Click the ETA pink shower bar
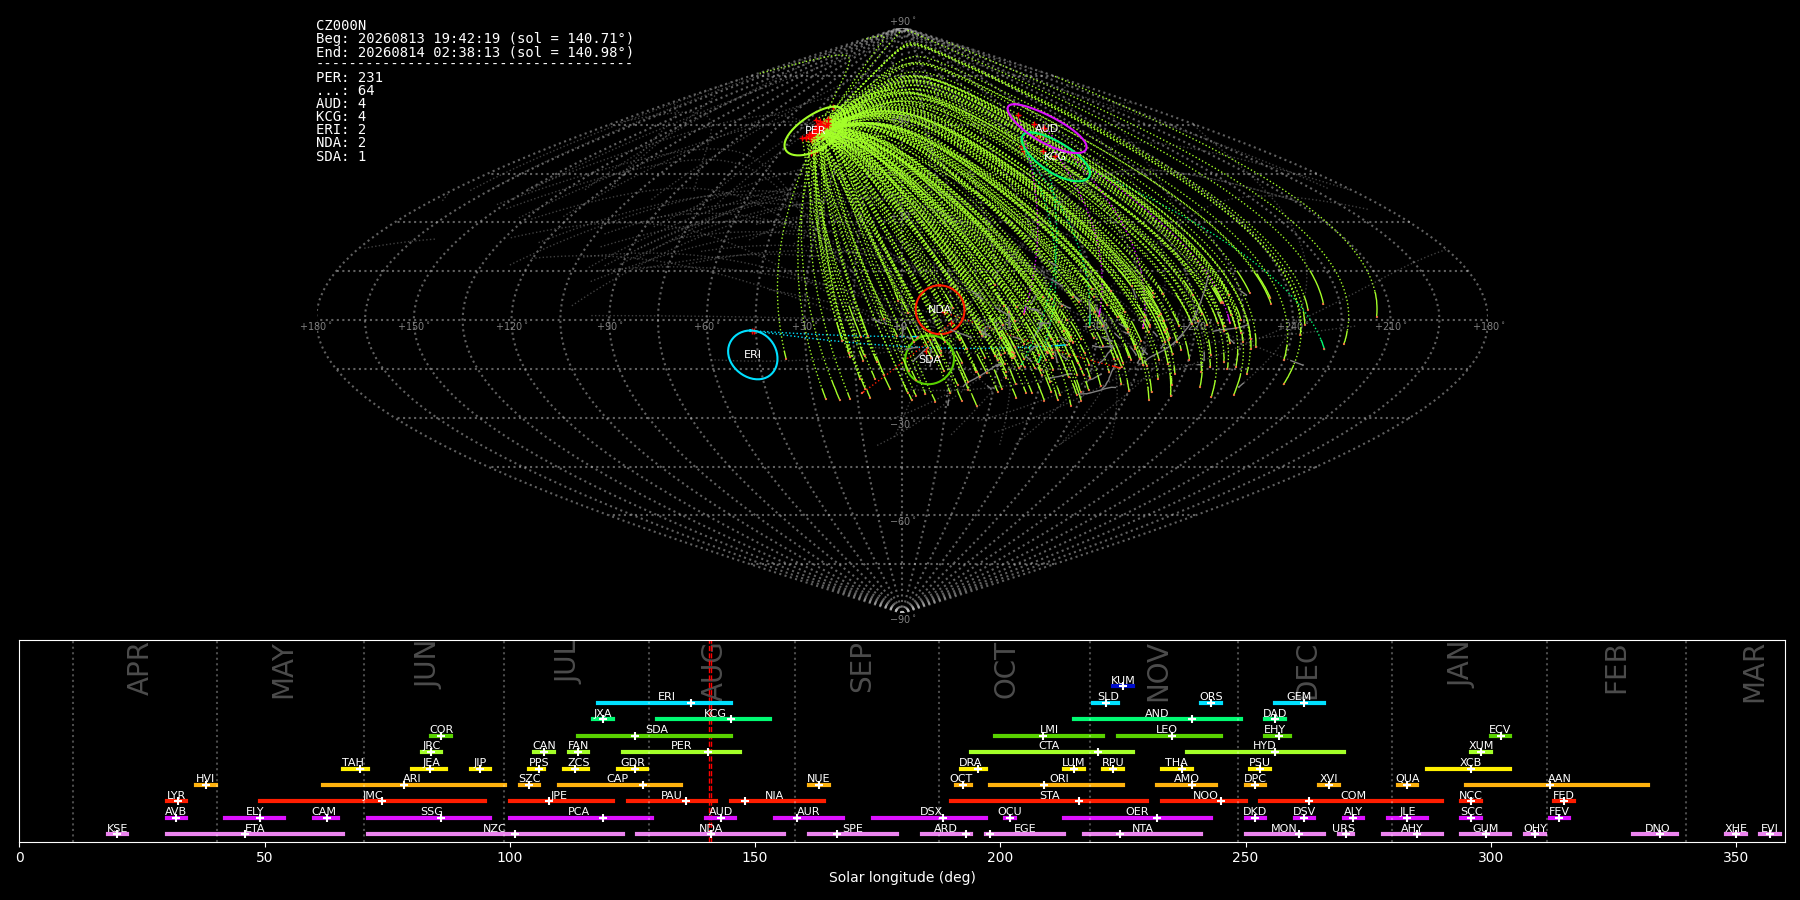This screenshot has width=1800, height=900. [x=255, y=834]
